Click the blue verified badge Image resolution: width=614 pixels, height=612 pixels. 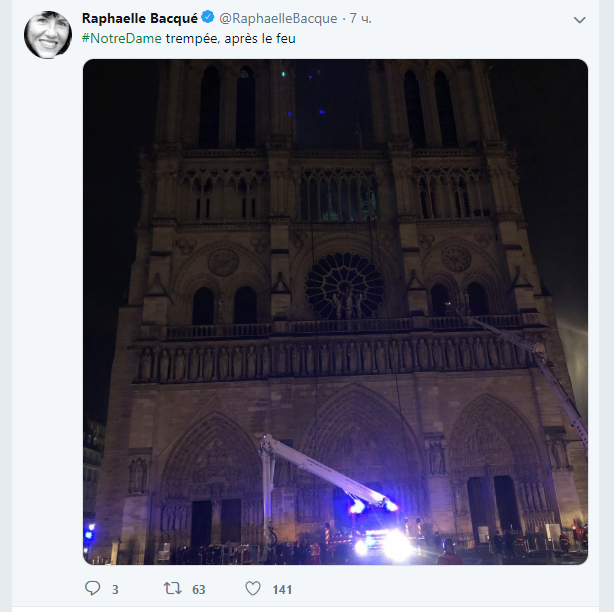click(207, 19)
